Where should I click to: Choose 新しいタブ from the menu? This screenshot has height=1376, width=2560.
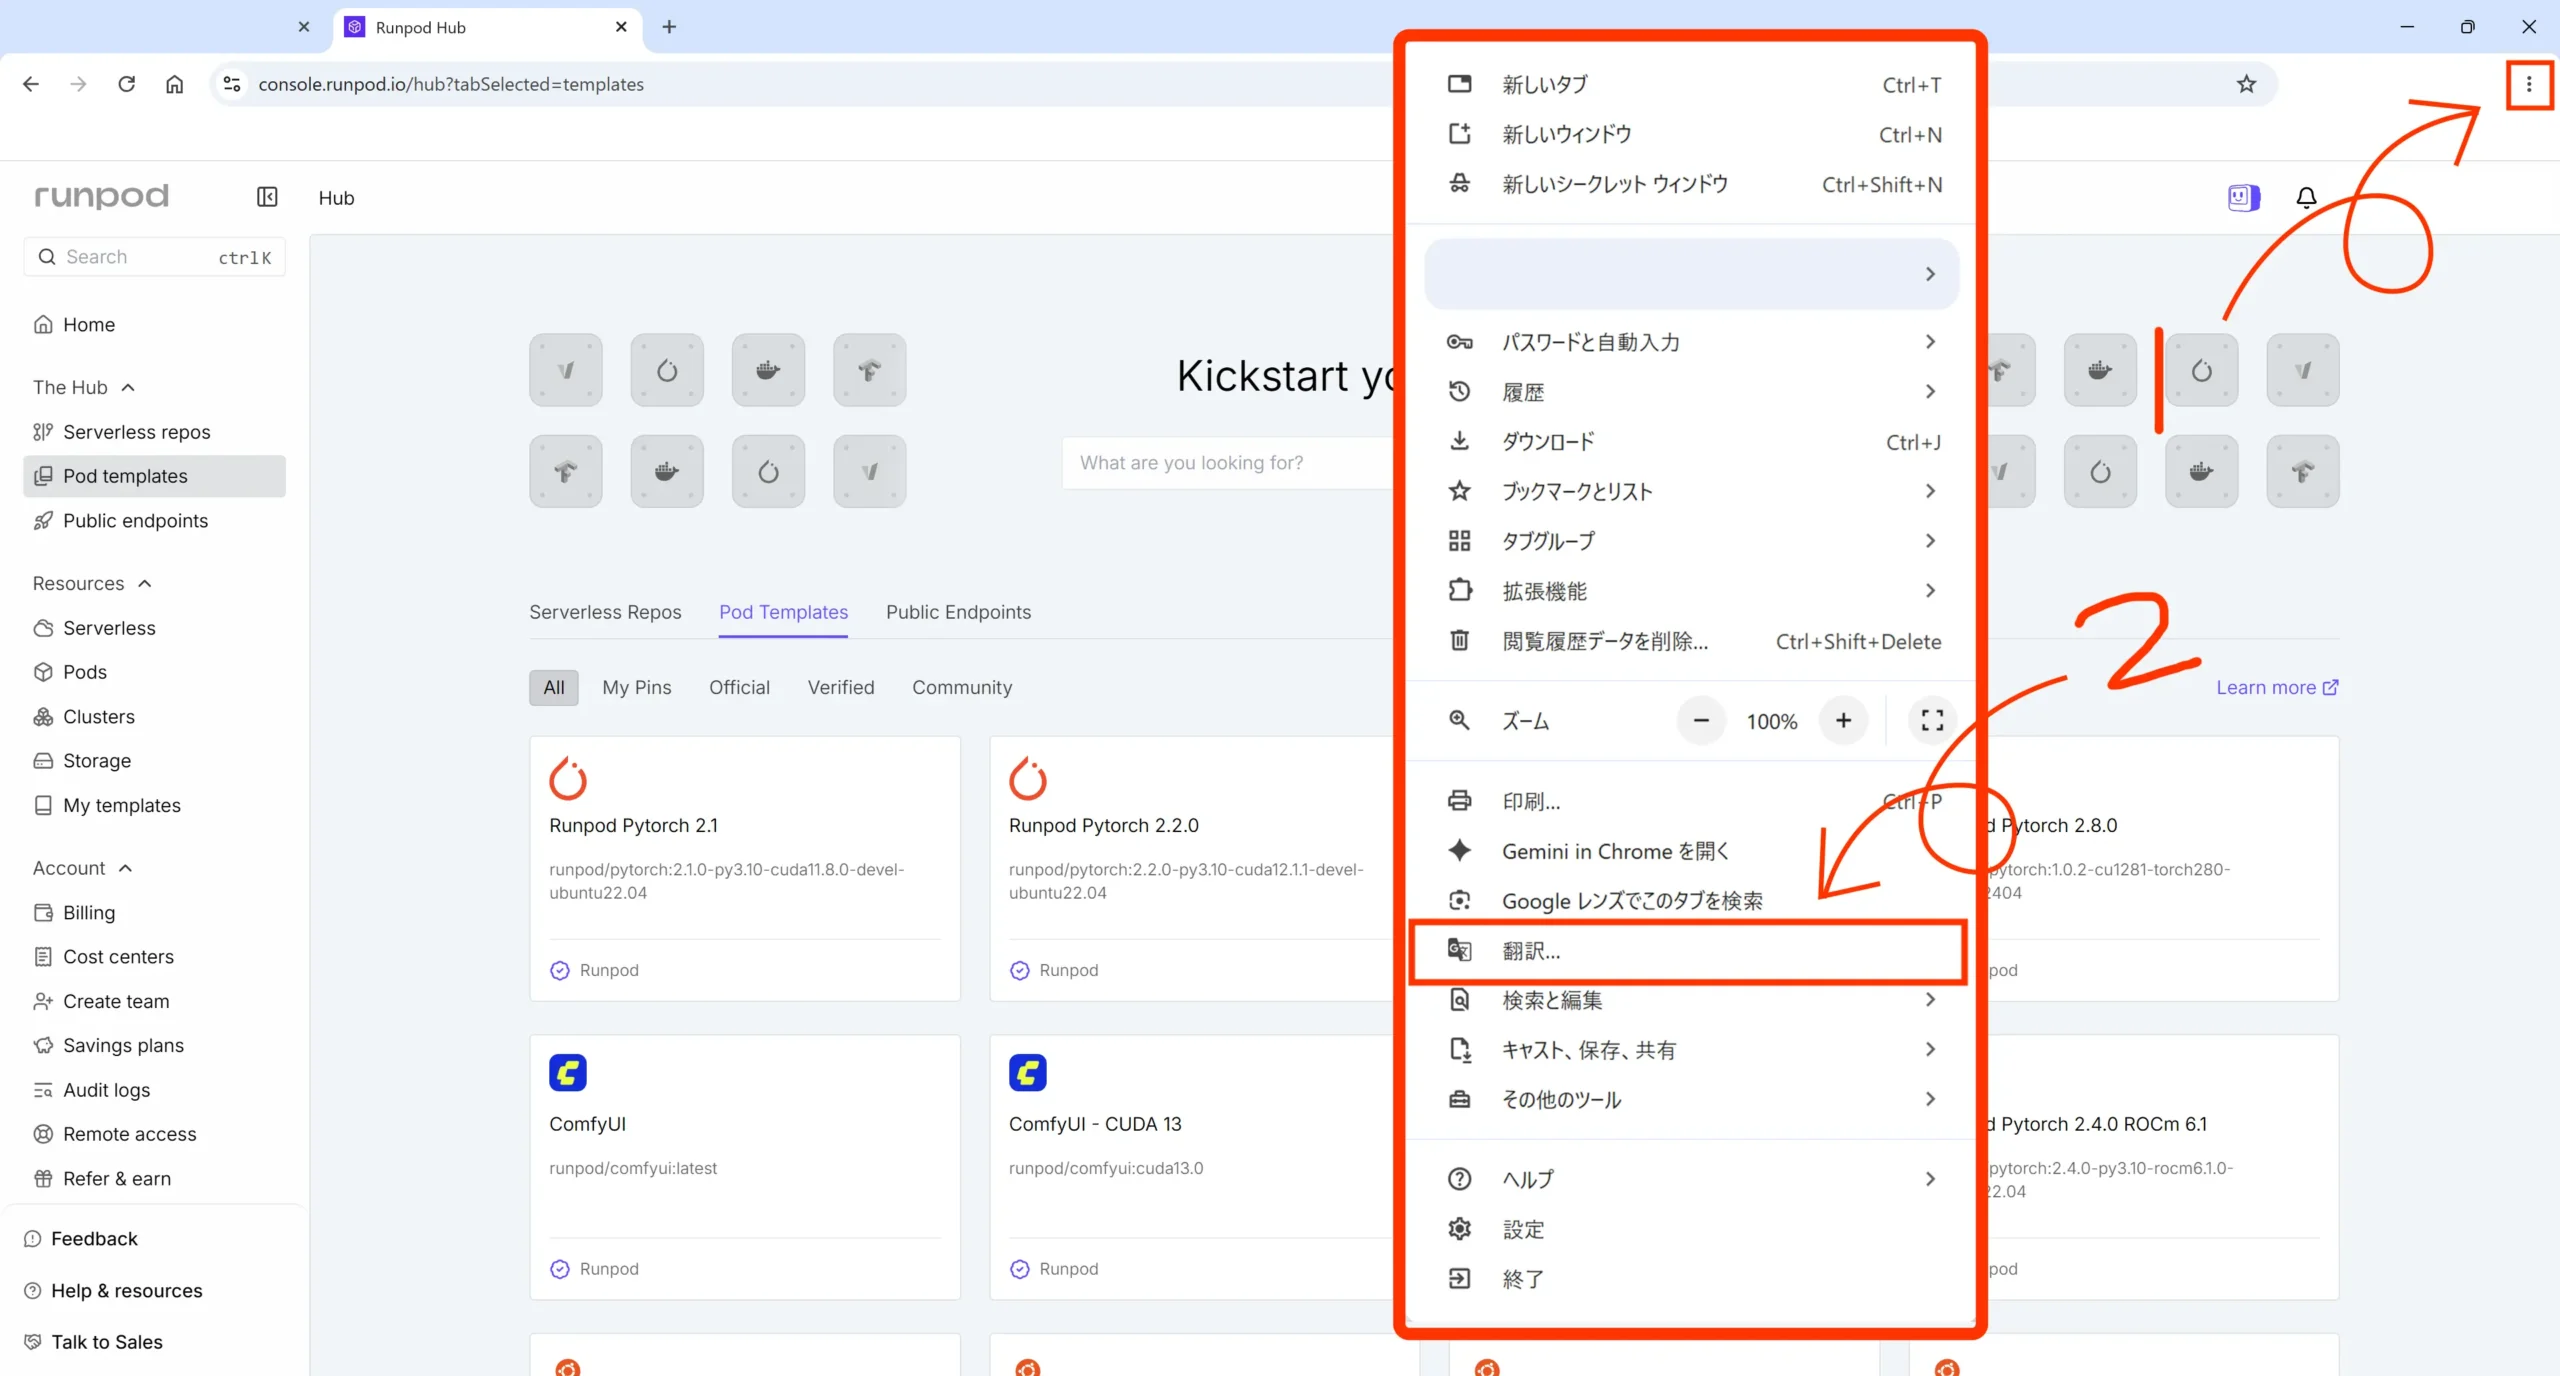tap(1692, 85)
